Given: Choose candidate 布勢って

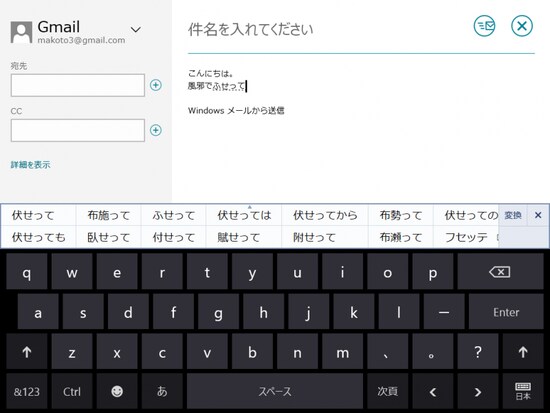Looking at the screenshot, I should (401, 215).
